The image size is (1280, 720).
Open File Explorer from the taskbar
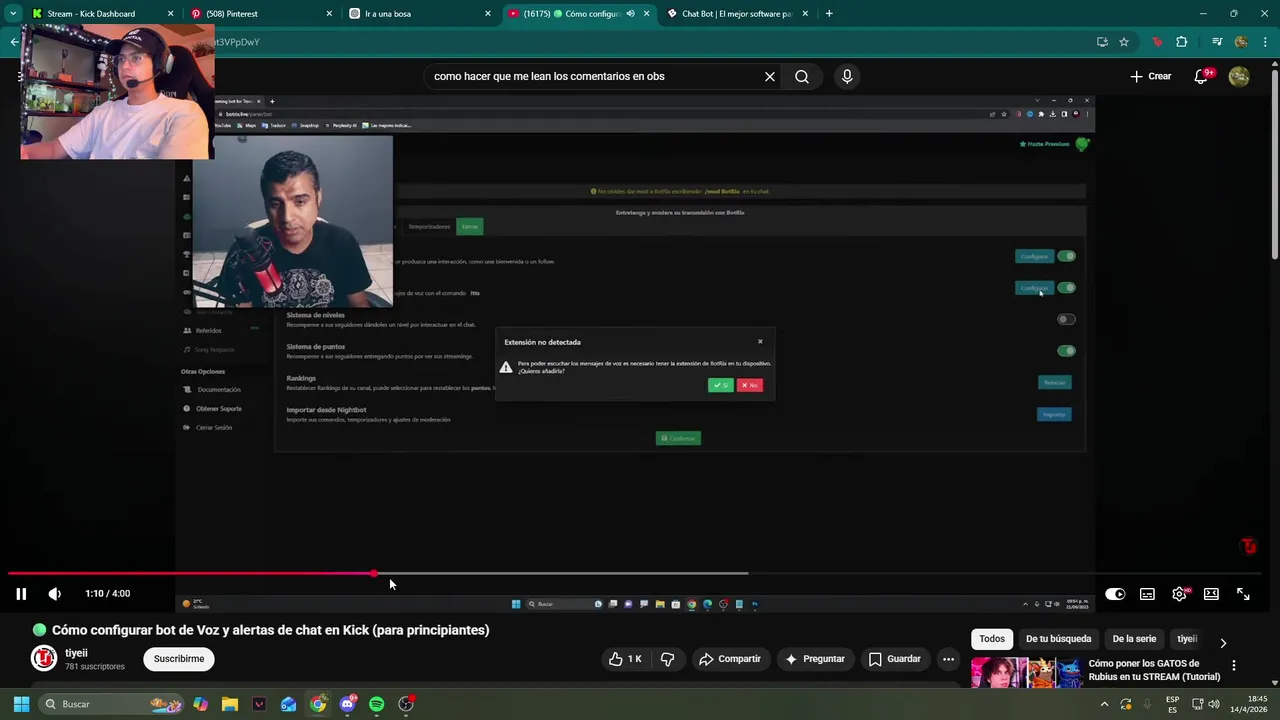point(230,704)
